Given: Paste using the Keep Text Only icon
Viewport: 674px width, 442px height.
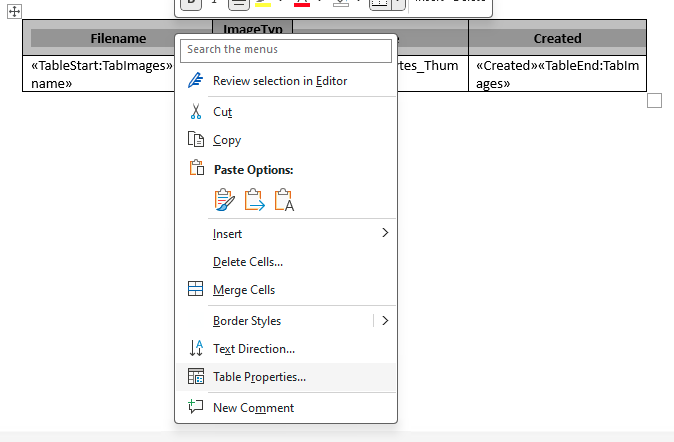Looking at the screenshot, I should click(x=285, y=200).
